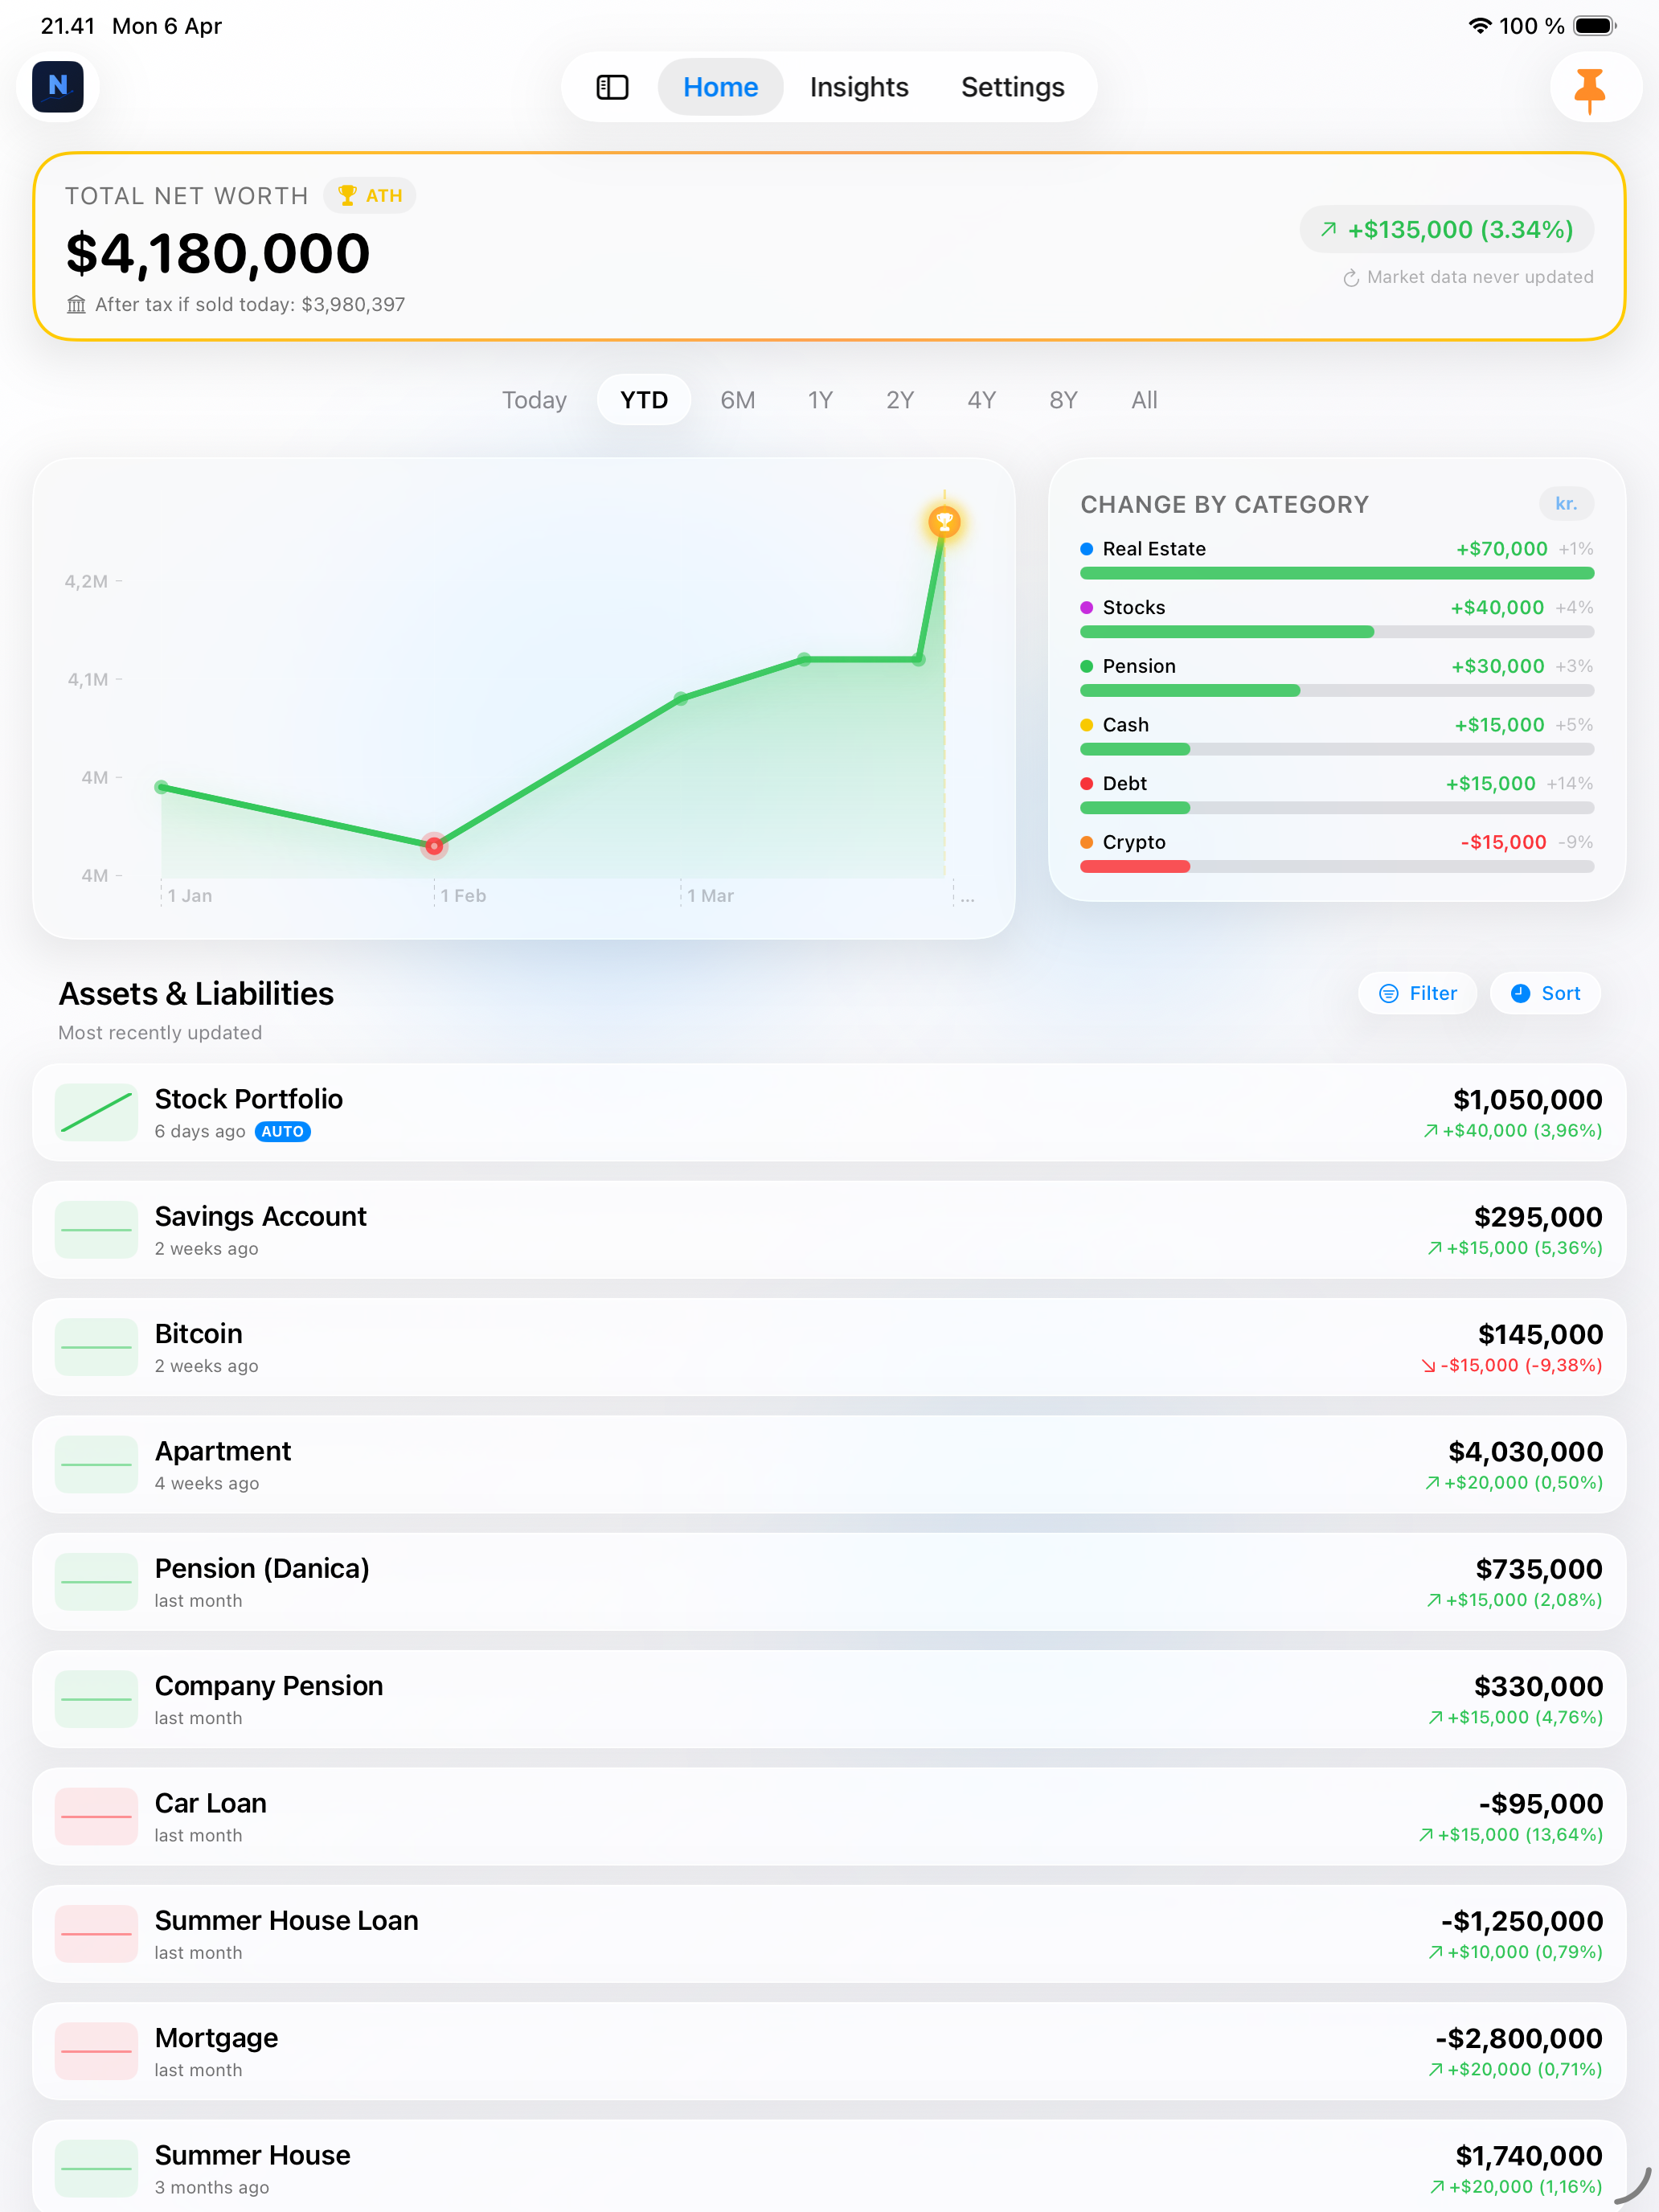1659x2212 pixels.
Task: Click the trophy marker on chart peak
Action: click(944, 521)
